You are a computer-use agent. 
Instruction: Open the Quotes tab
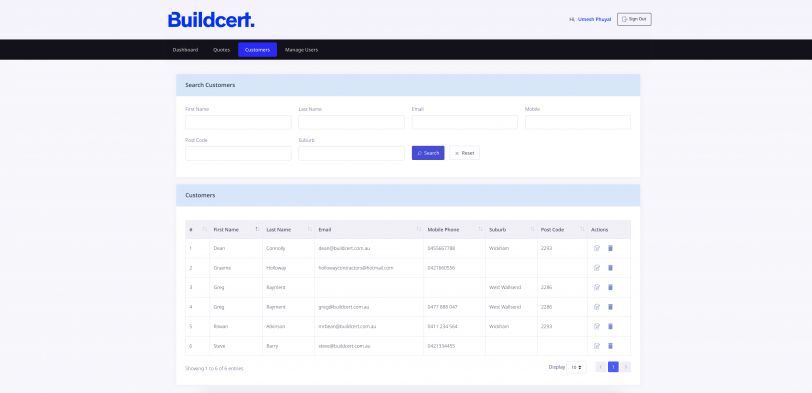click(221, 50)
